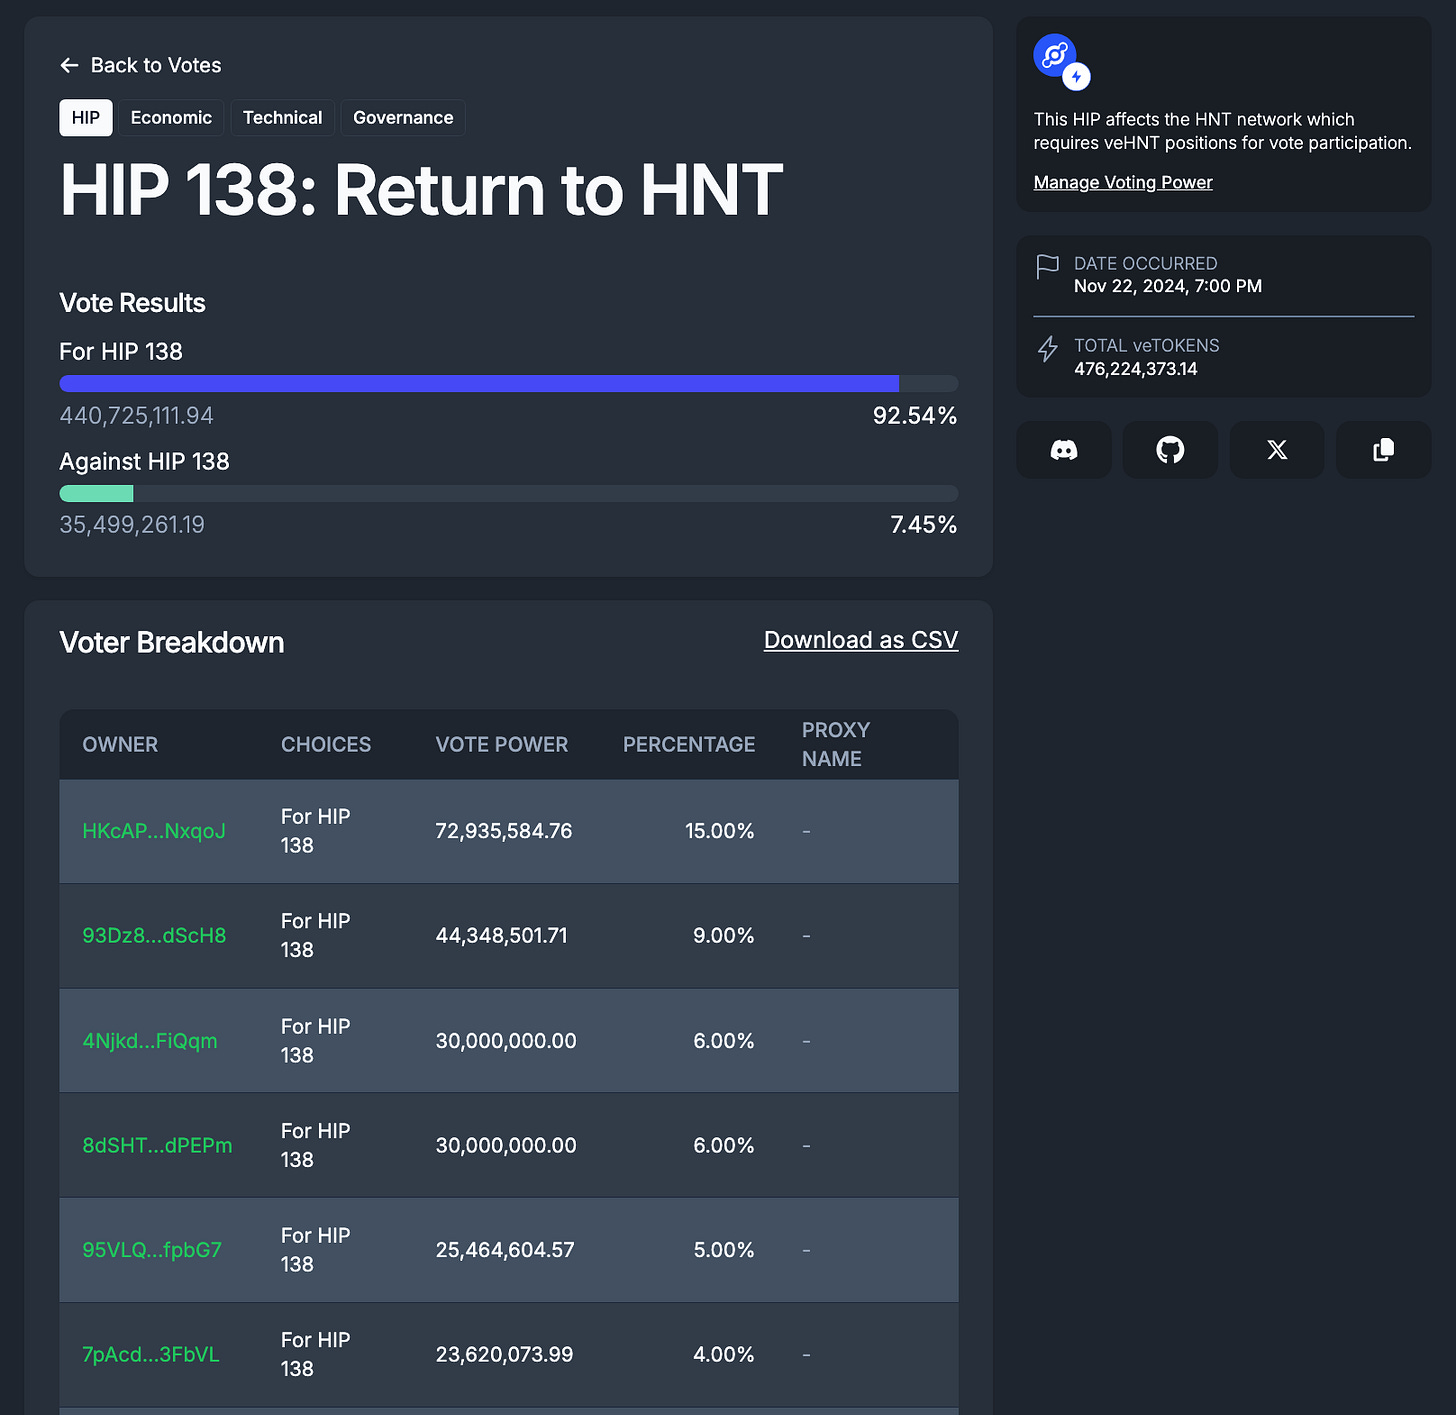Click the Total veTokens lightning icon
The image size is (1456, 1415).
click(x=1047, y=349)
